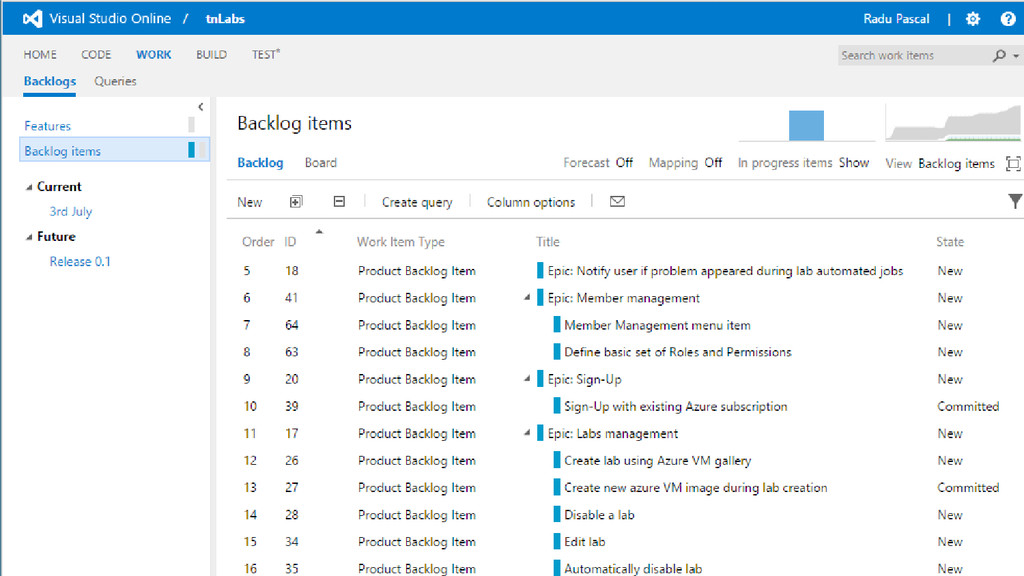1024x576 pixels.
Task: Toggle Mapping Off setting
Action: tap(713, 163)
